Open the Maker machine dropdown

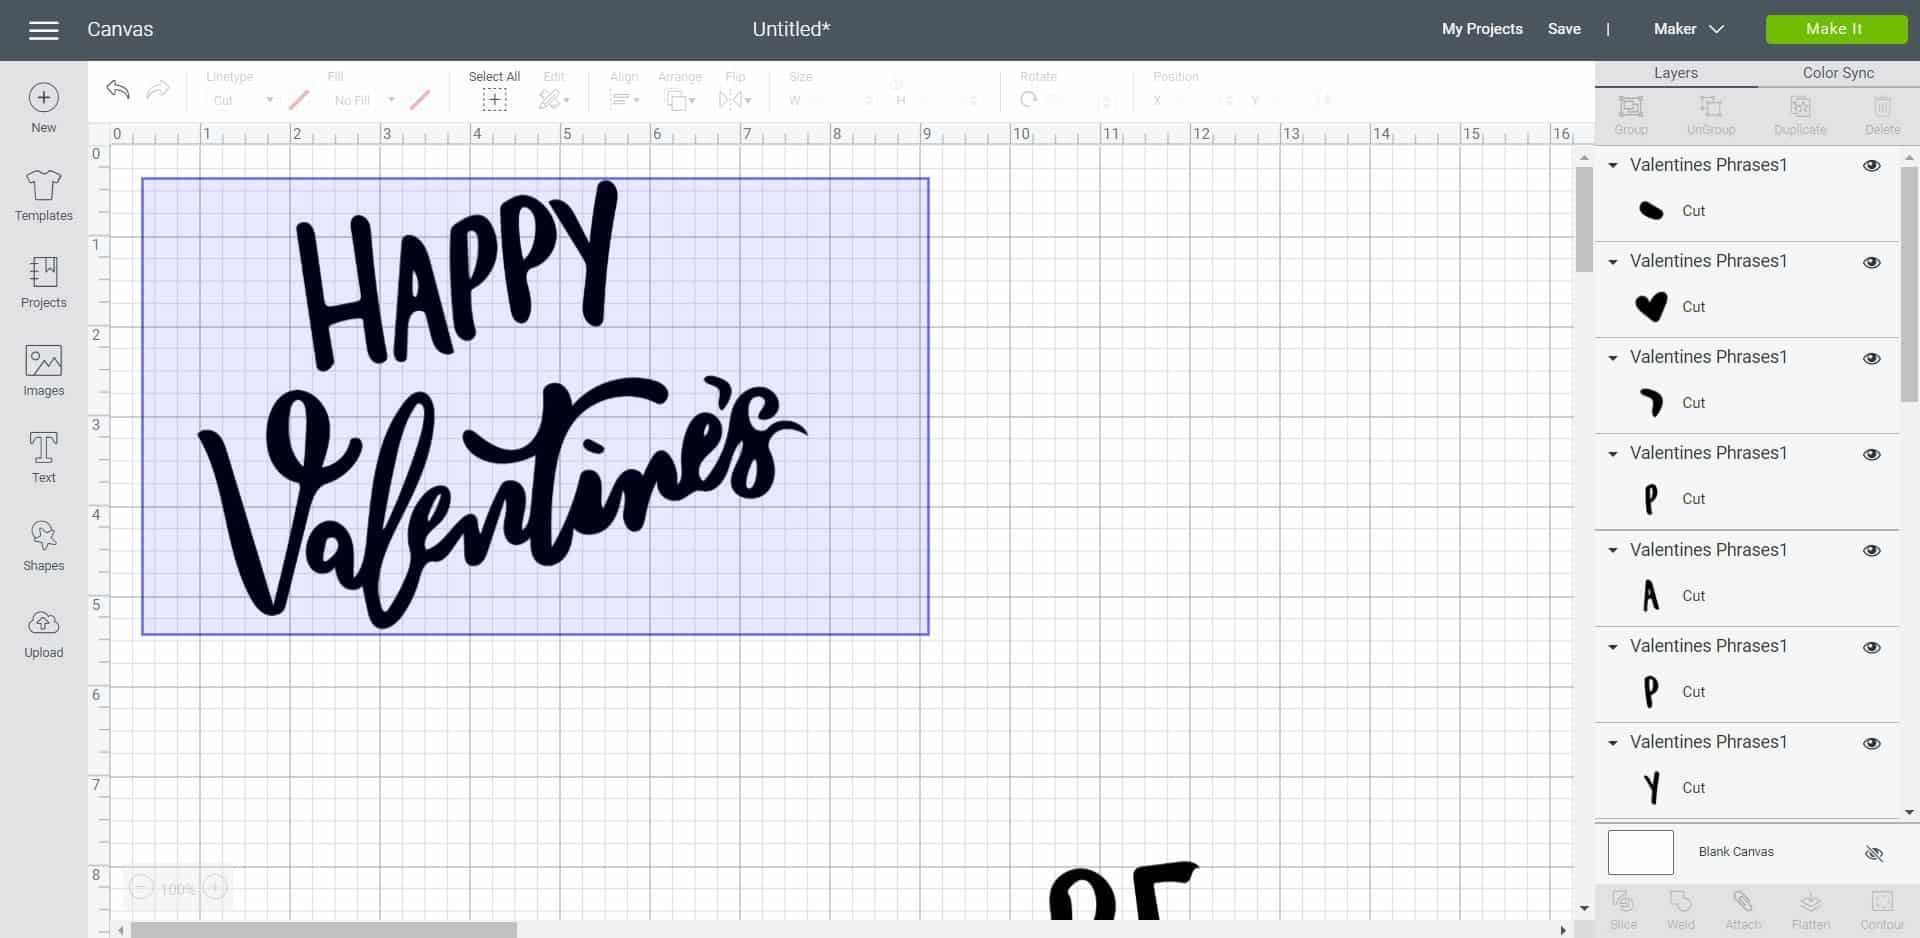pyautogui.click(x=1688, y=29)
